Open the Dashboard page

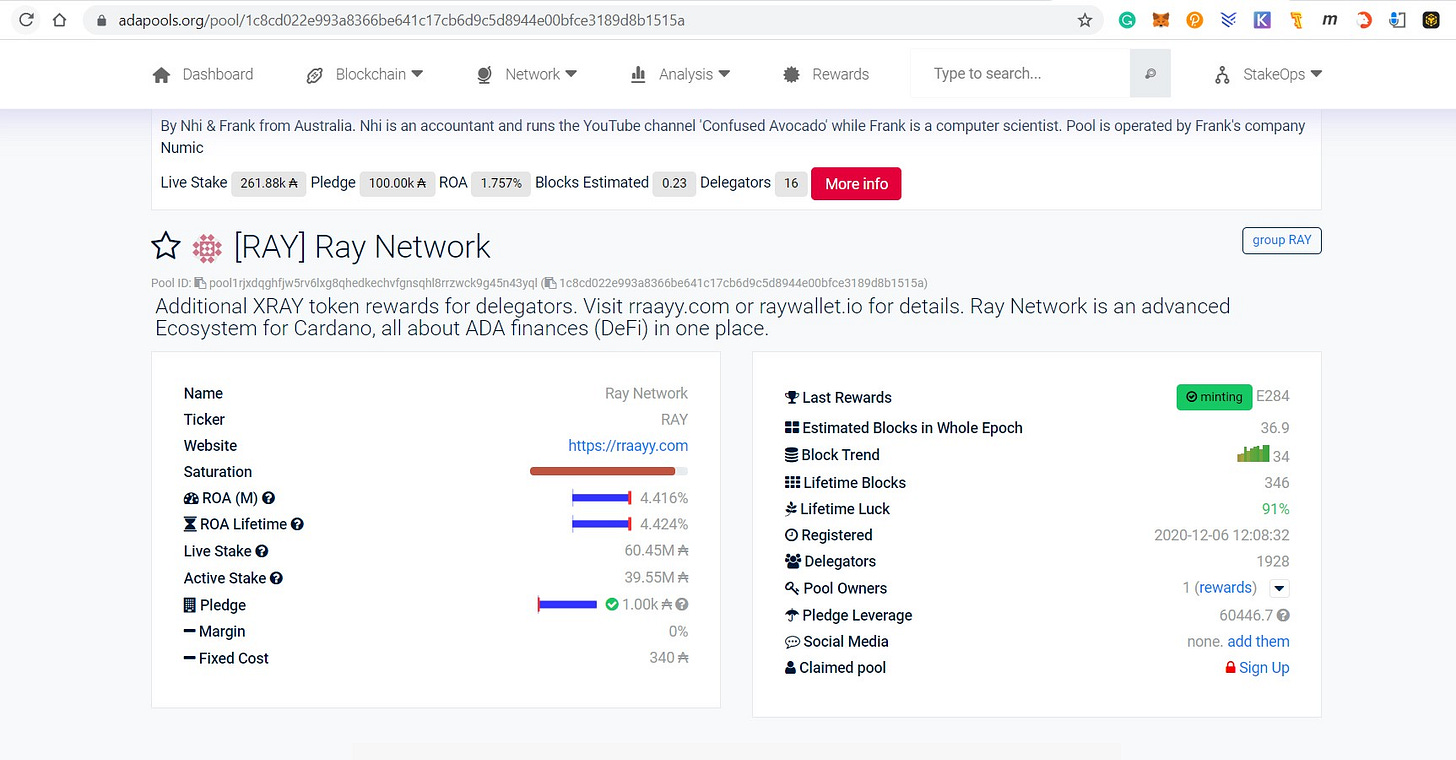coord(203,74)
